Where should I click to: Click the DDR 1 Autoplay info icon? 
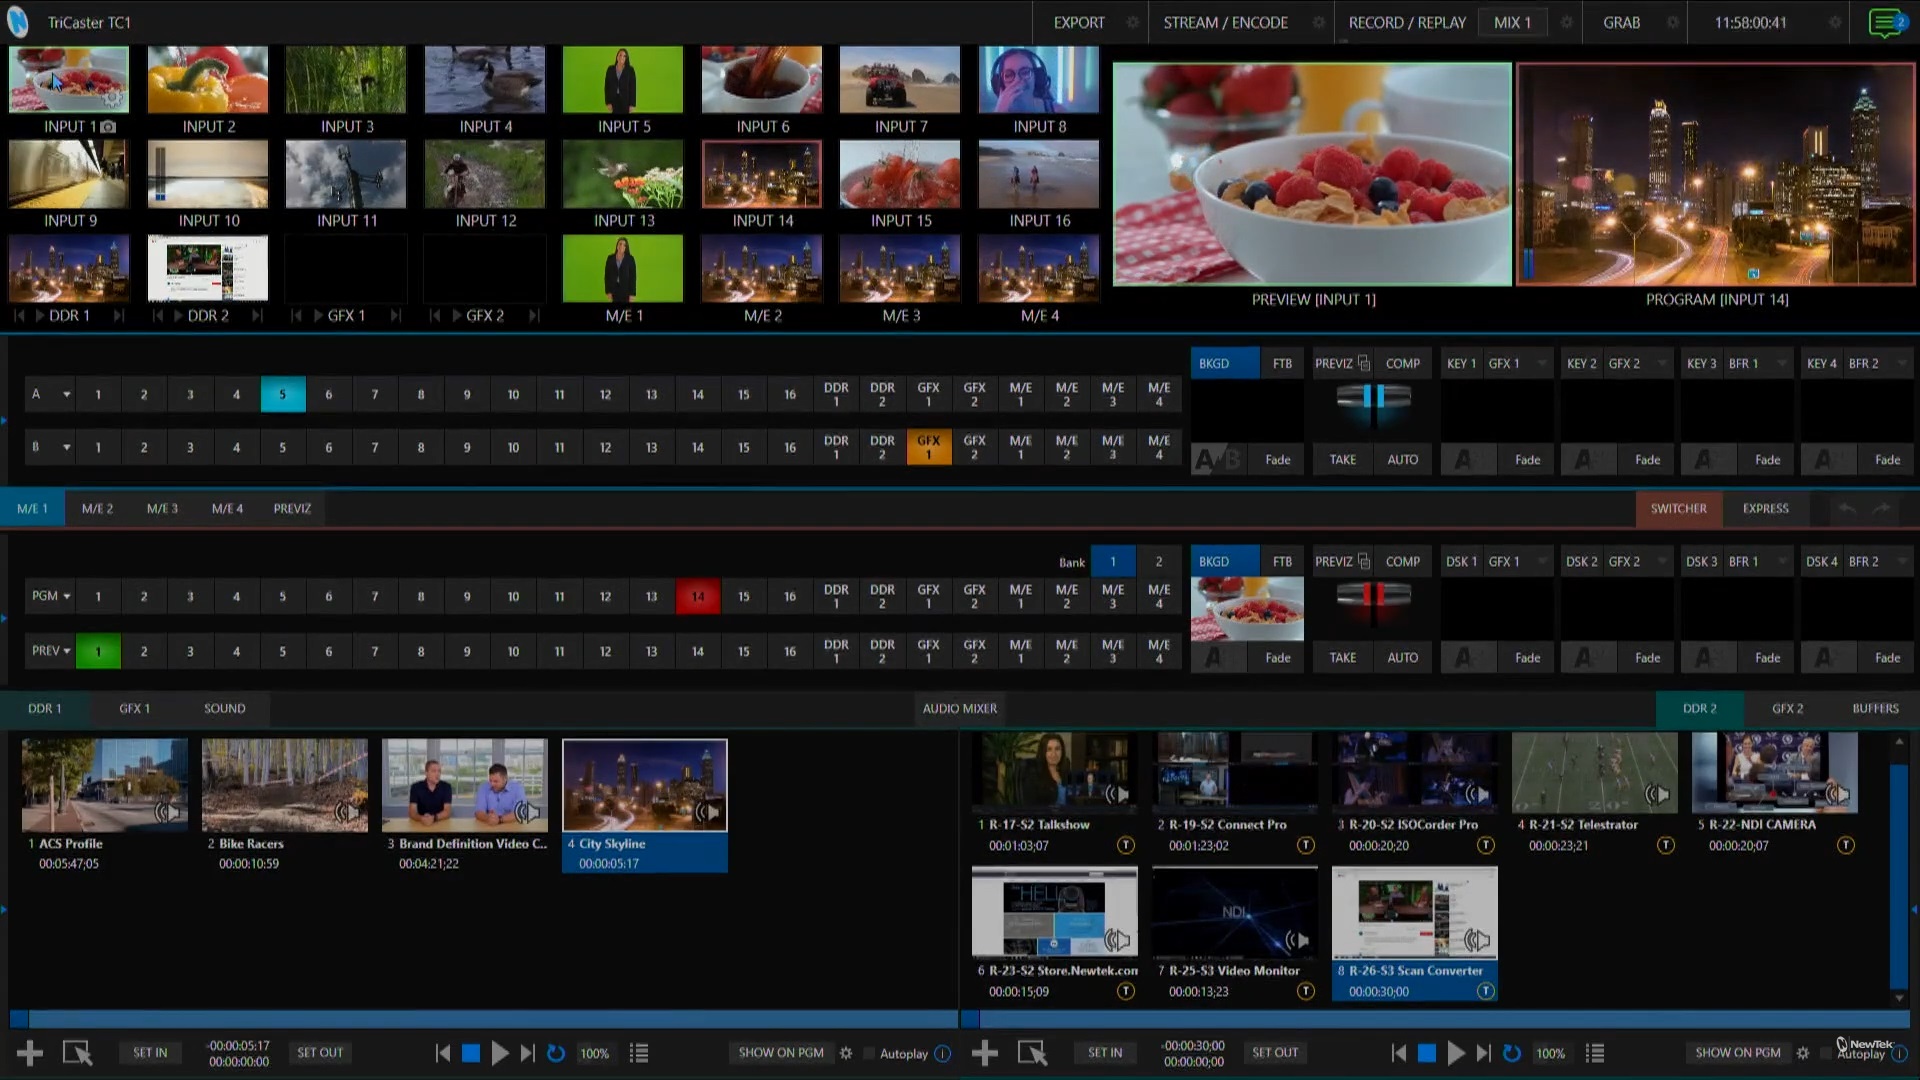click(942, 1053)
